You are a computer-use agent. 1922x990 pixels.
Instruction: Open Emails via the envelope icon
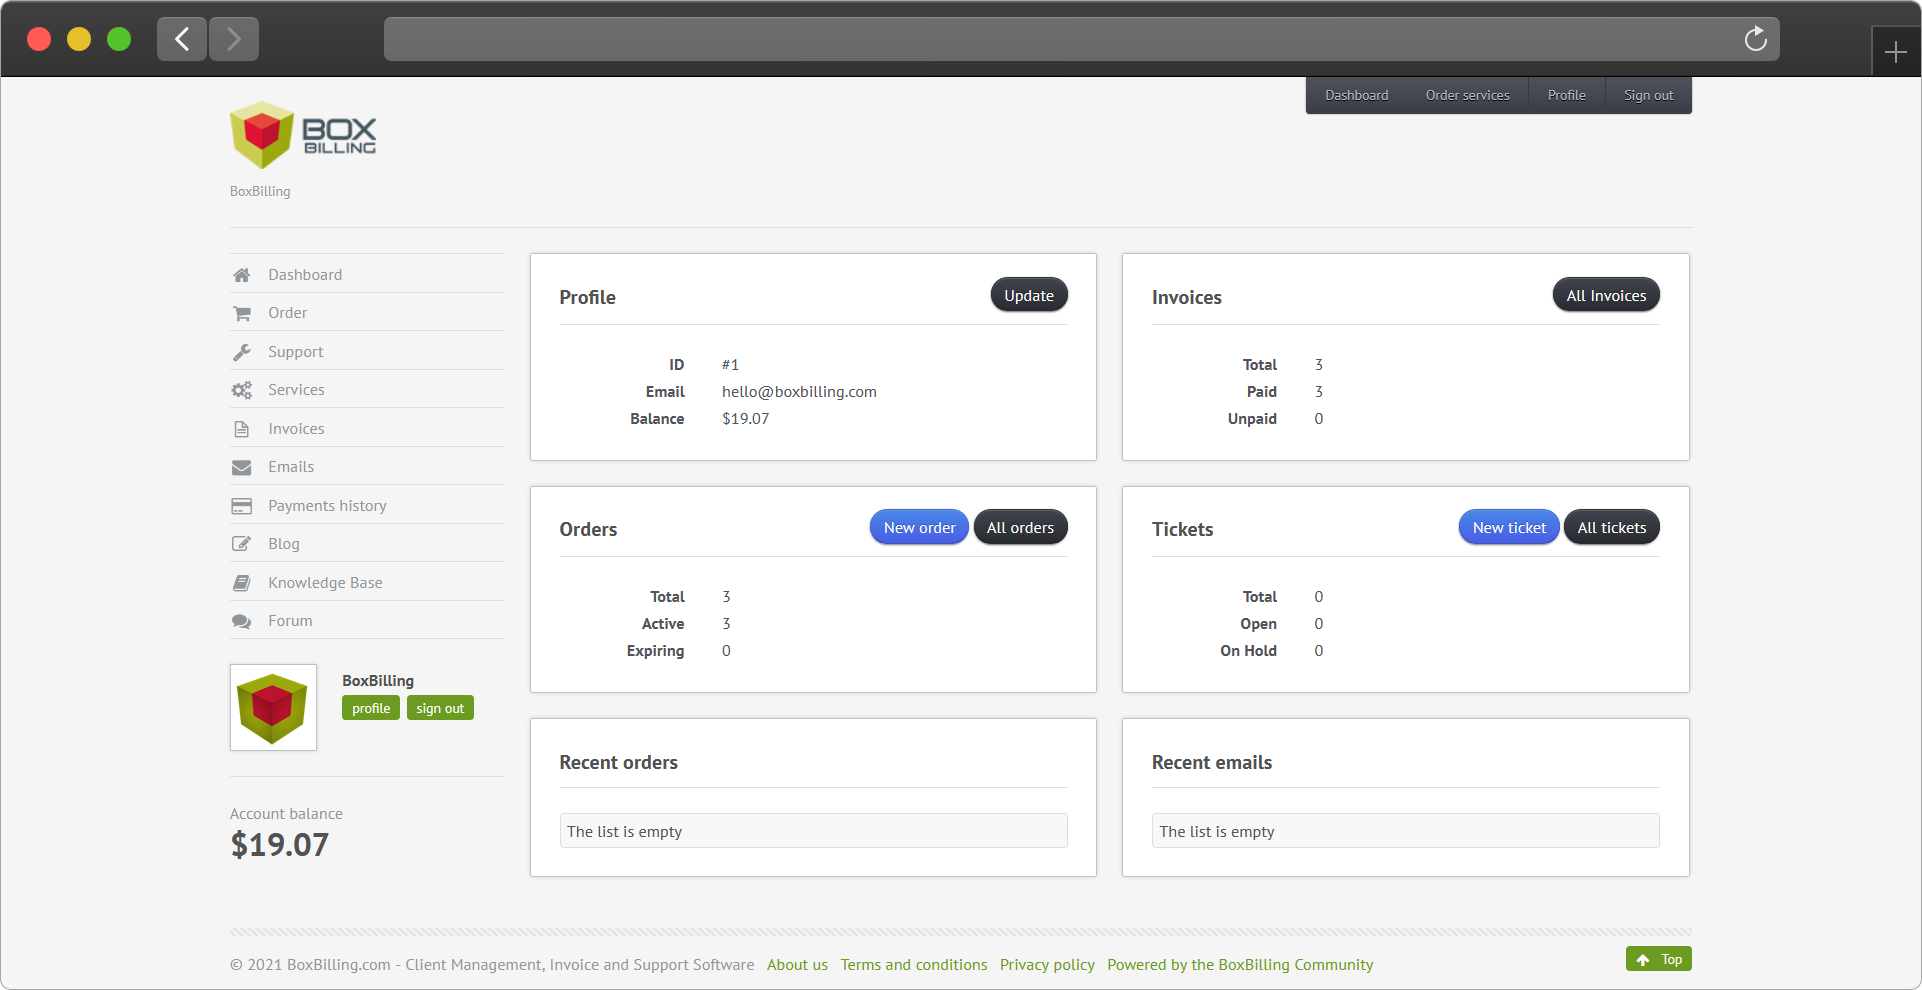click(x=242, y=467)
